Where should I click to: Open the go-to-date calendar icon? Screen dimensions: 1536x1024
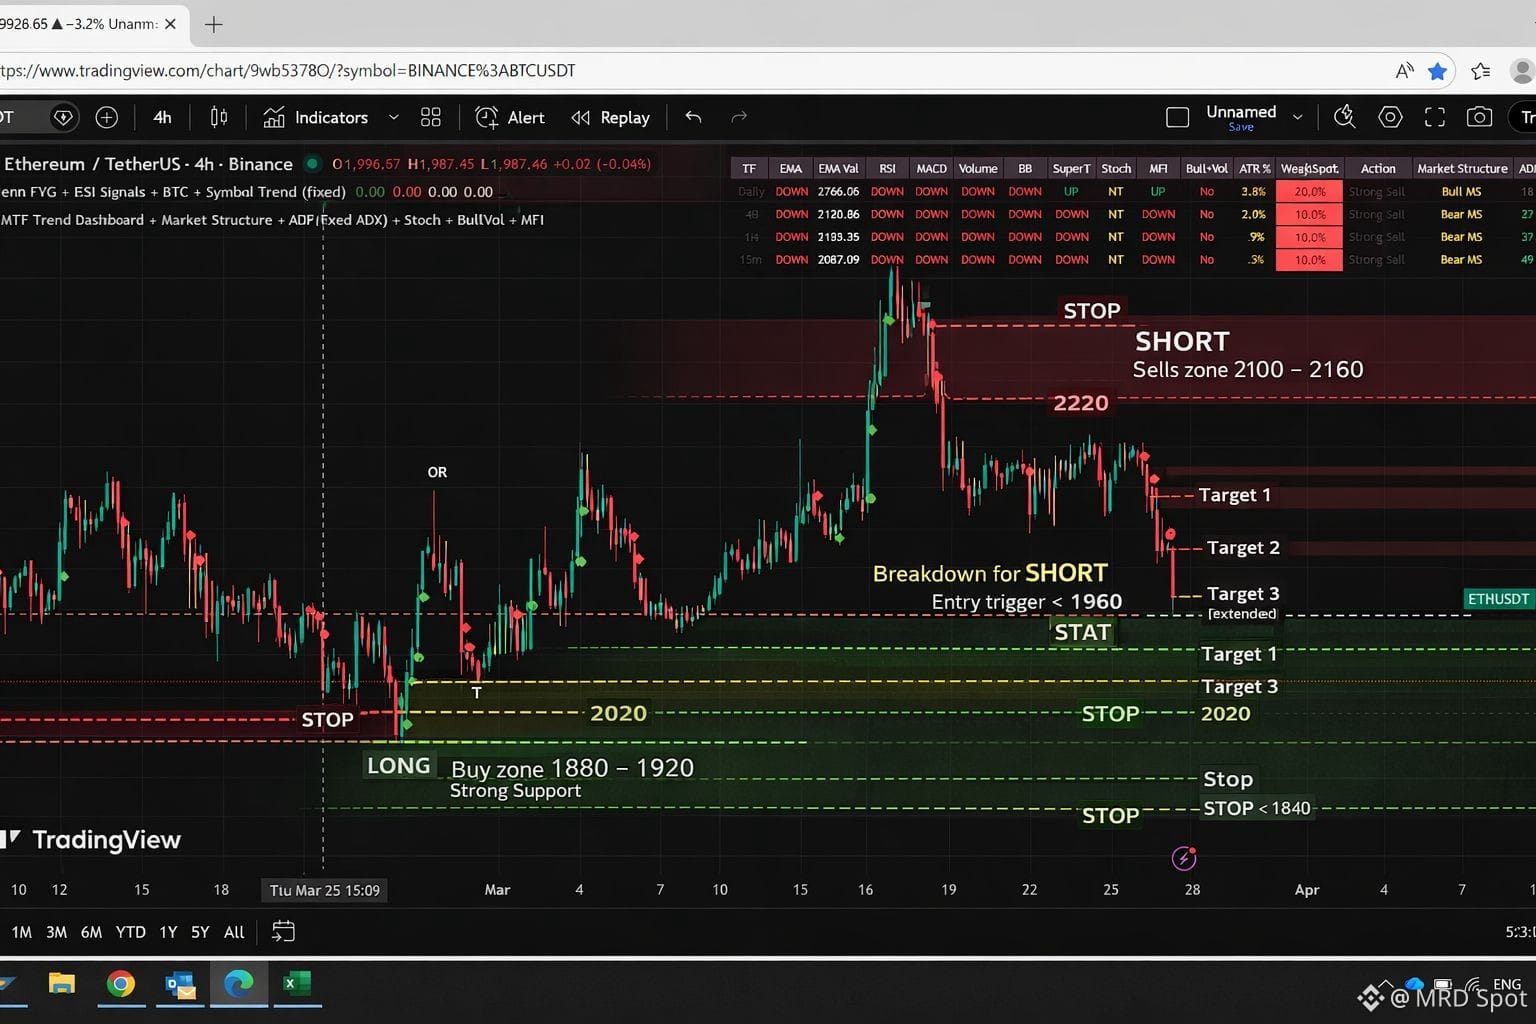[283, 932]
